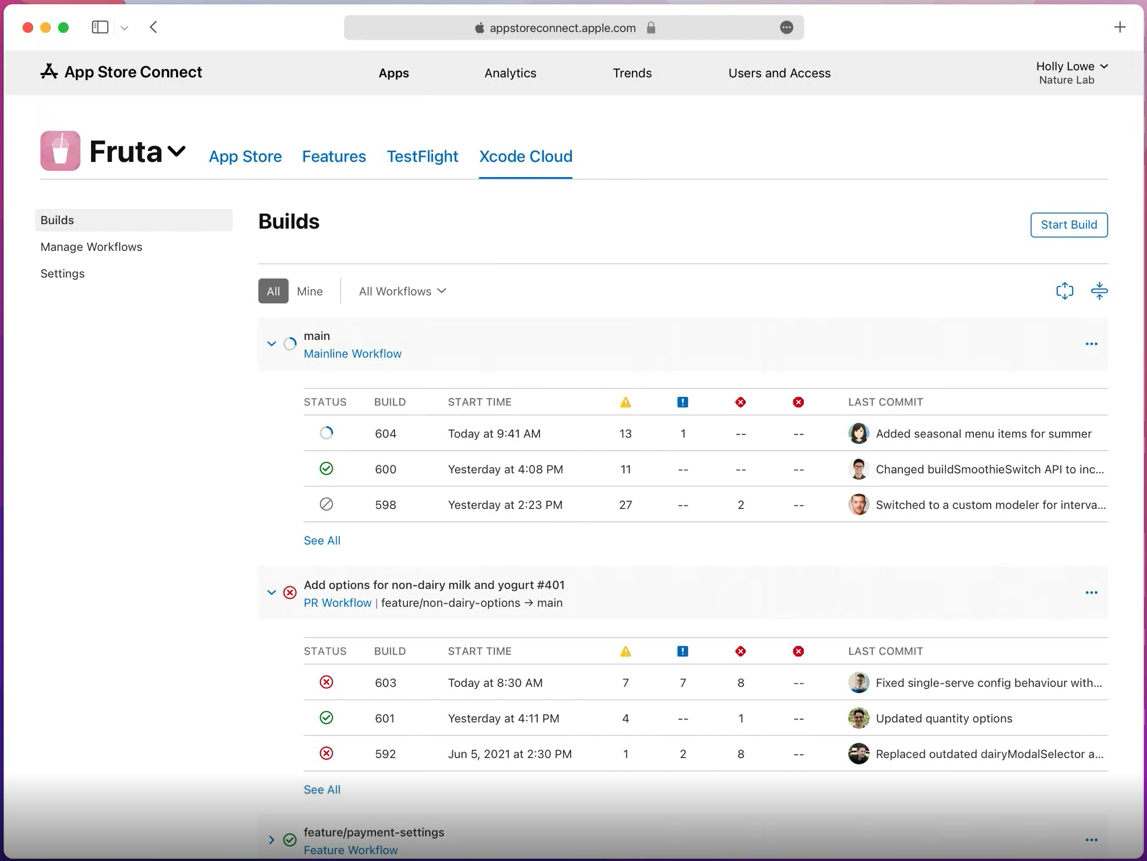The image size is (1147, 861).
Task: Collapse all build groups icon
Action: click(1099, 290)
